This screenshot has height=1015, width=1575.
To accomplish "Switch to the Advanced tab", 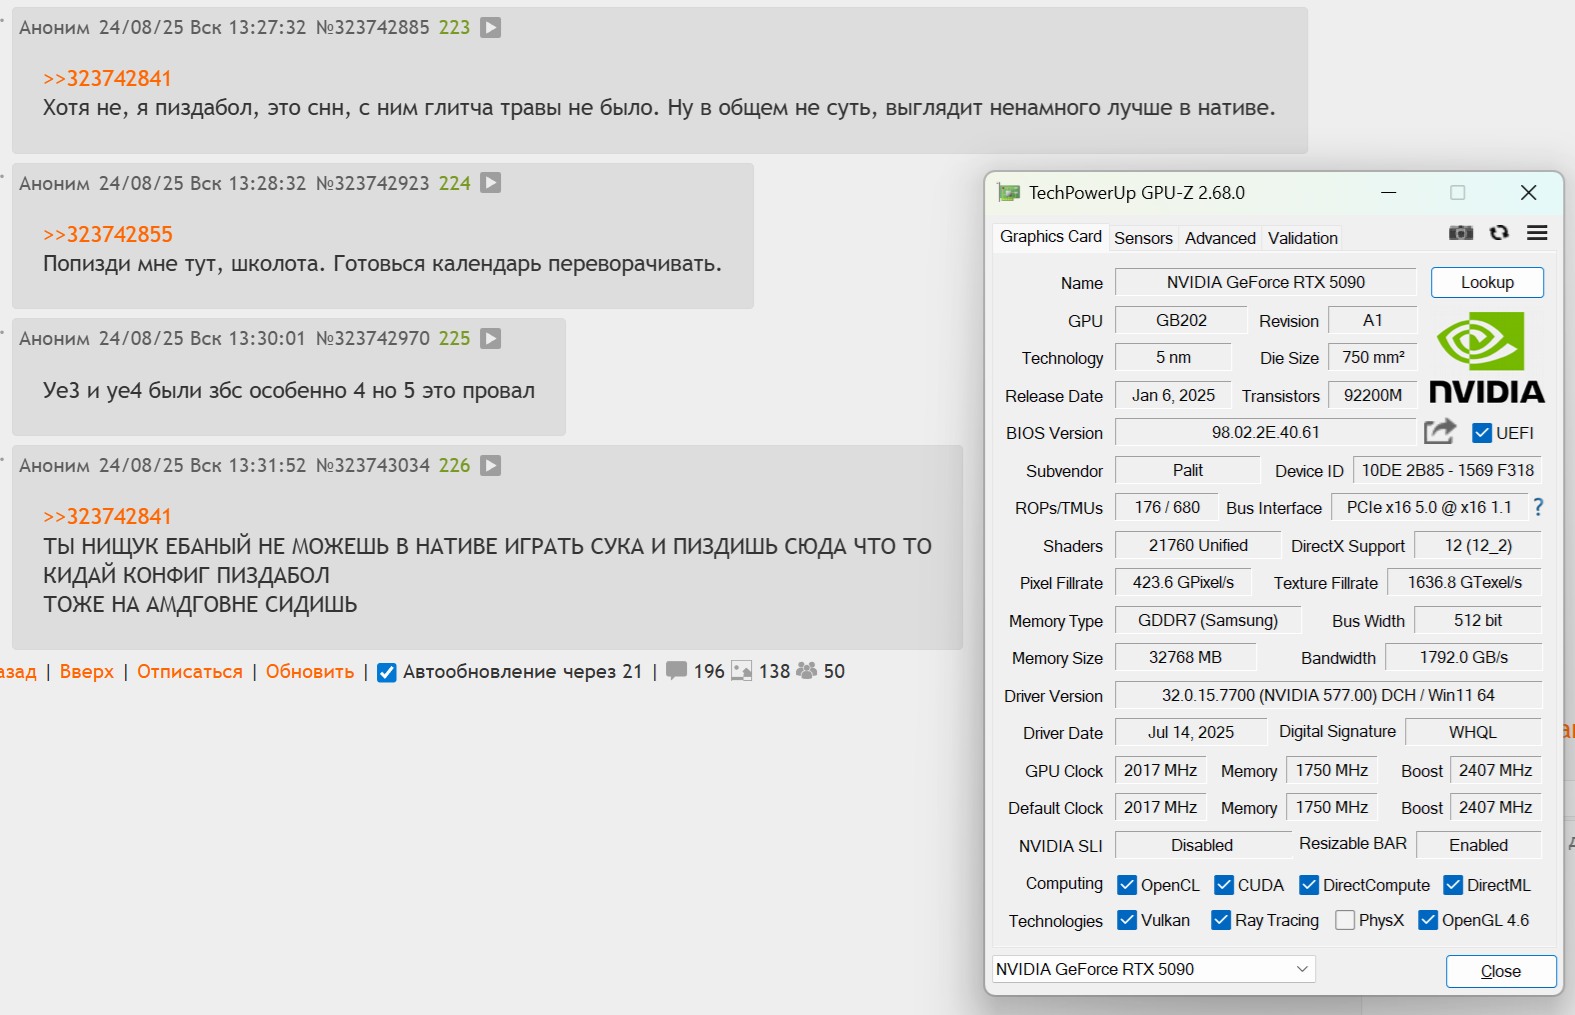I will (1220, 238).
